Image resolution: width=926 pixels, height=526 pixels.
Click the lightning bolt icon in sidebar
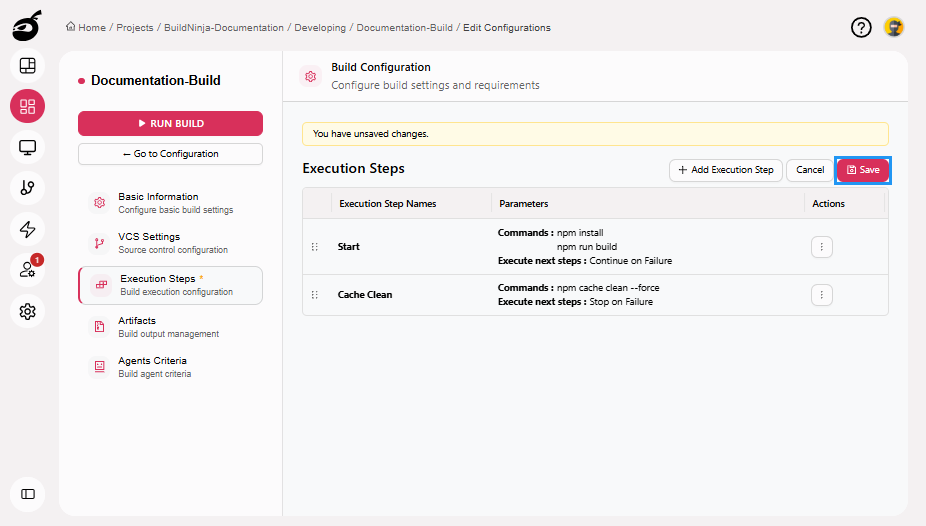click(28, 229)
